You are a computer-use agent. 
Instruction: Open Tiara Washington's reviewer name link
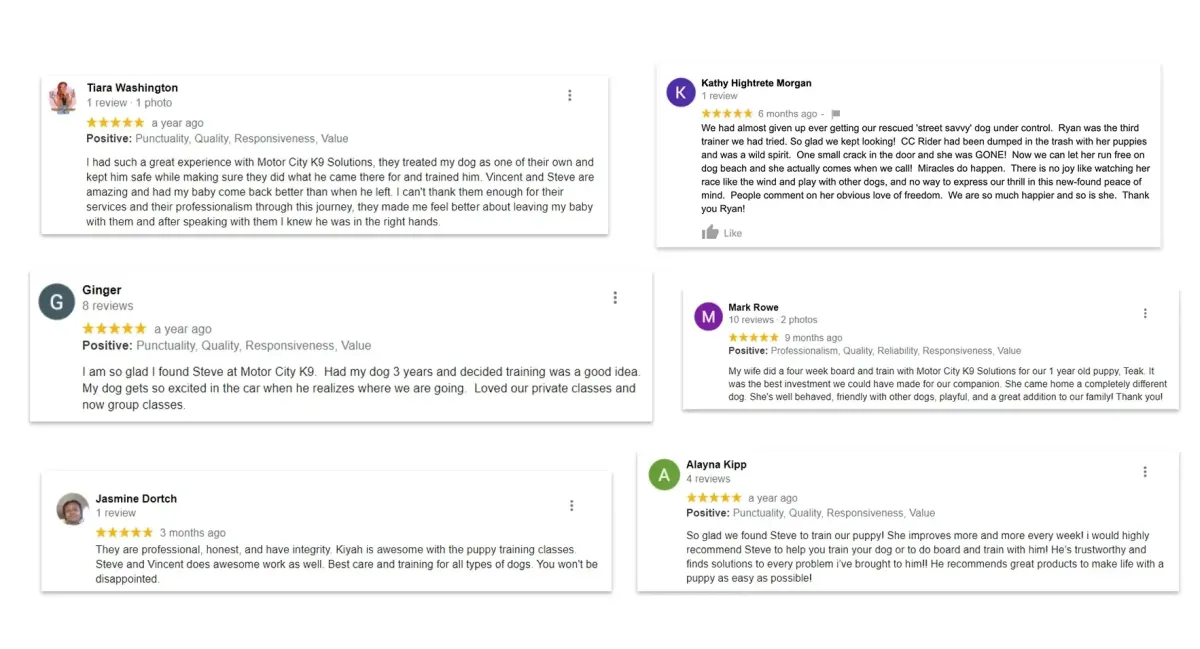coord(132,88)
